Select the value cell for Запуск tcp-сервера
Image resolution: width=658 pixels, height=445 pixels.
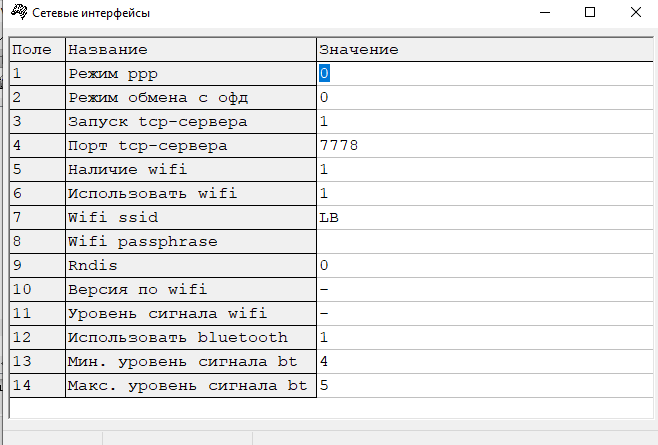tap(485, 121)
